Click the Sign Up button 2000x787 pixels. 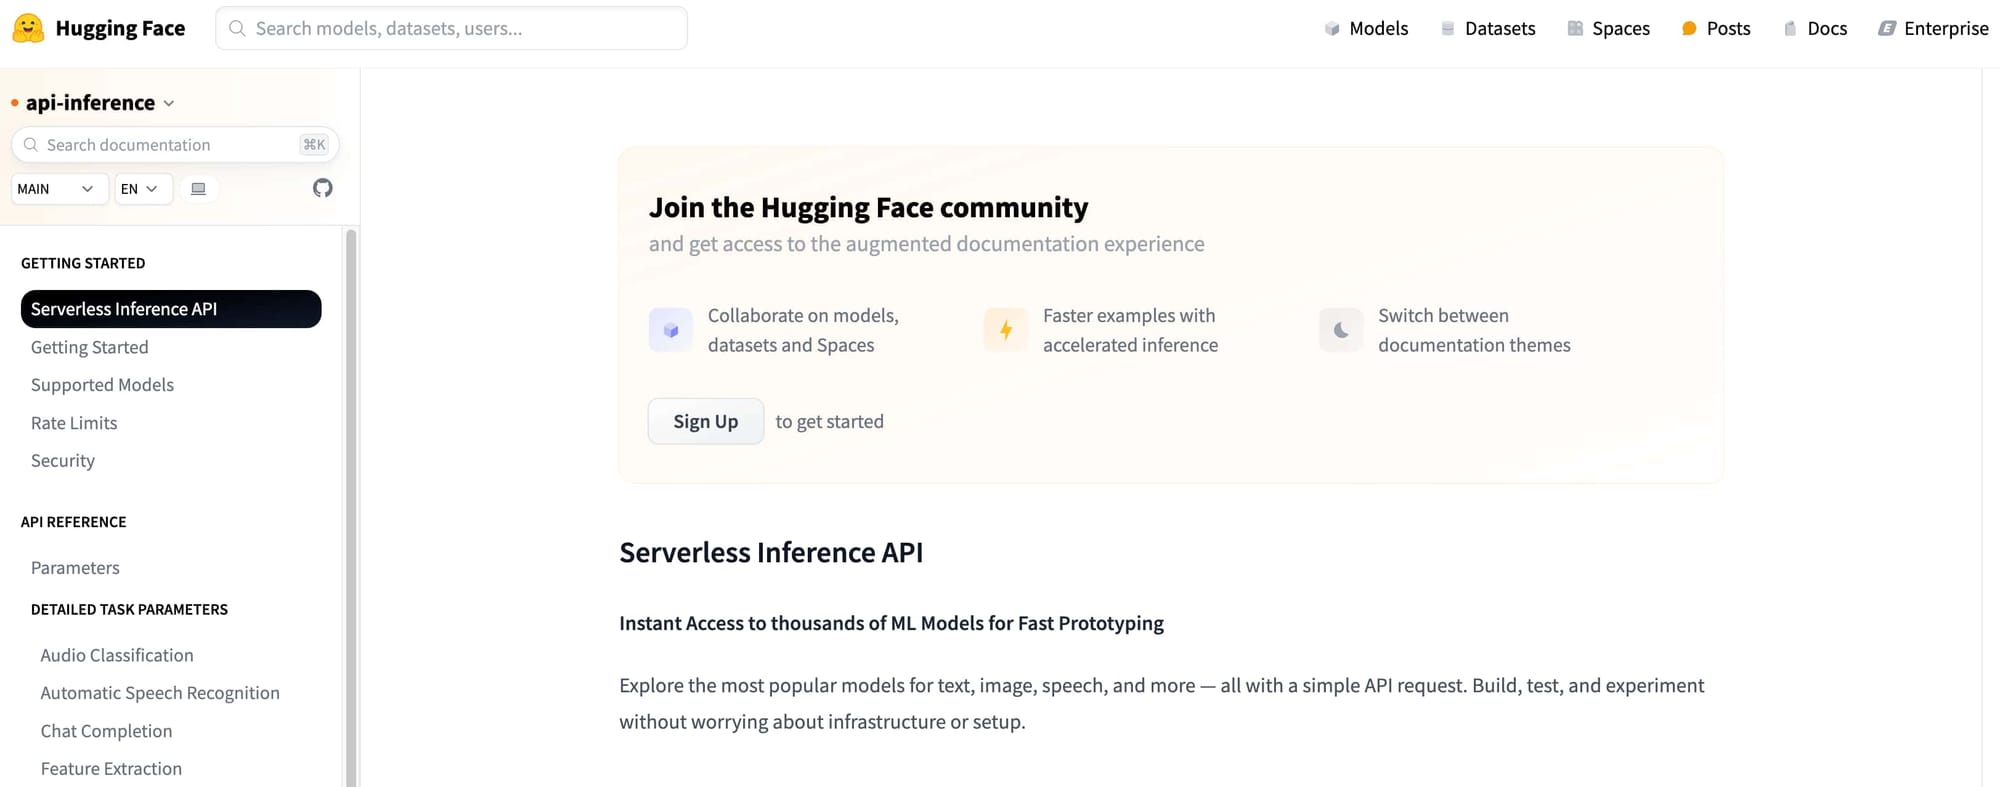coord(706,421)
